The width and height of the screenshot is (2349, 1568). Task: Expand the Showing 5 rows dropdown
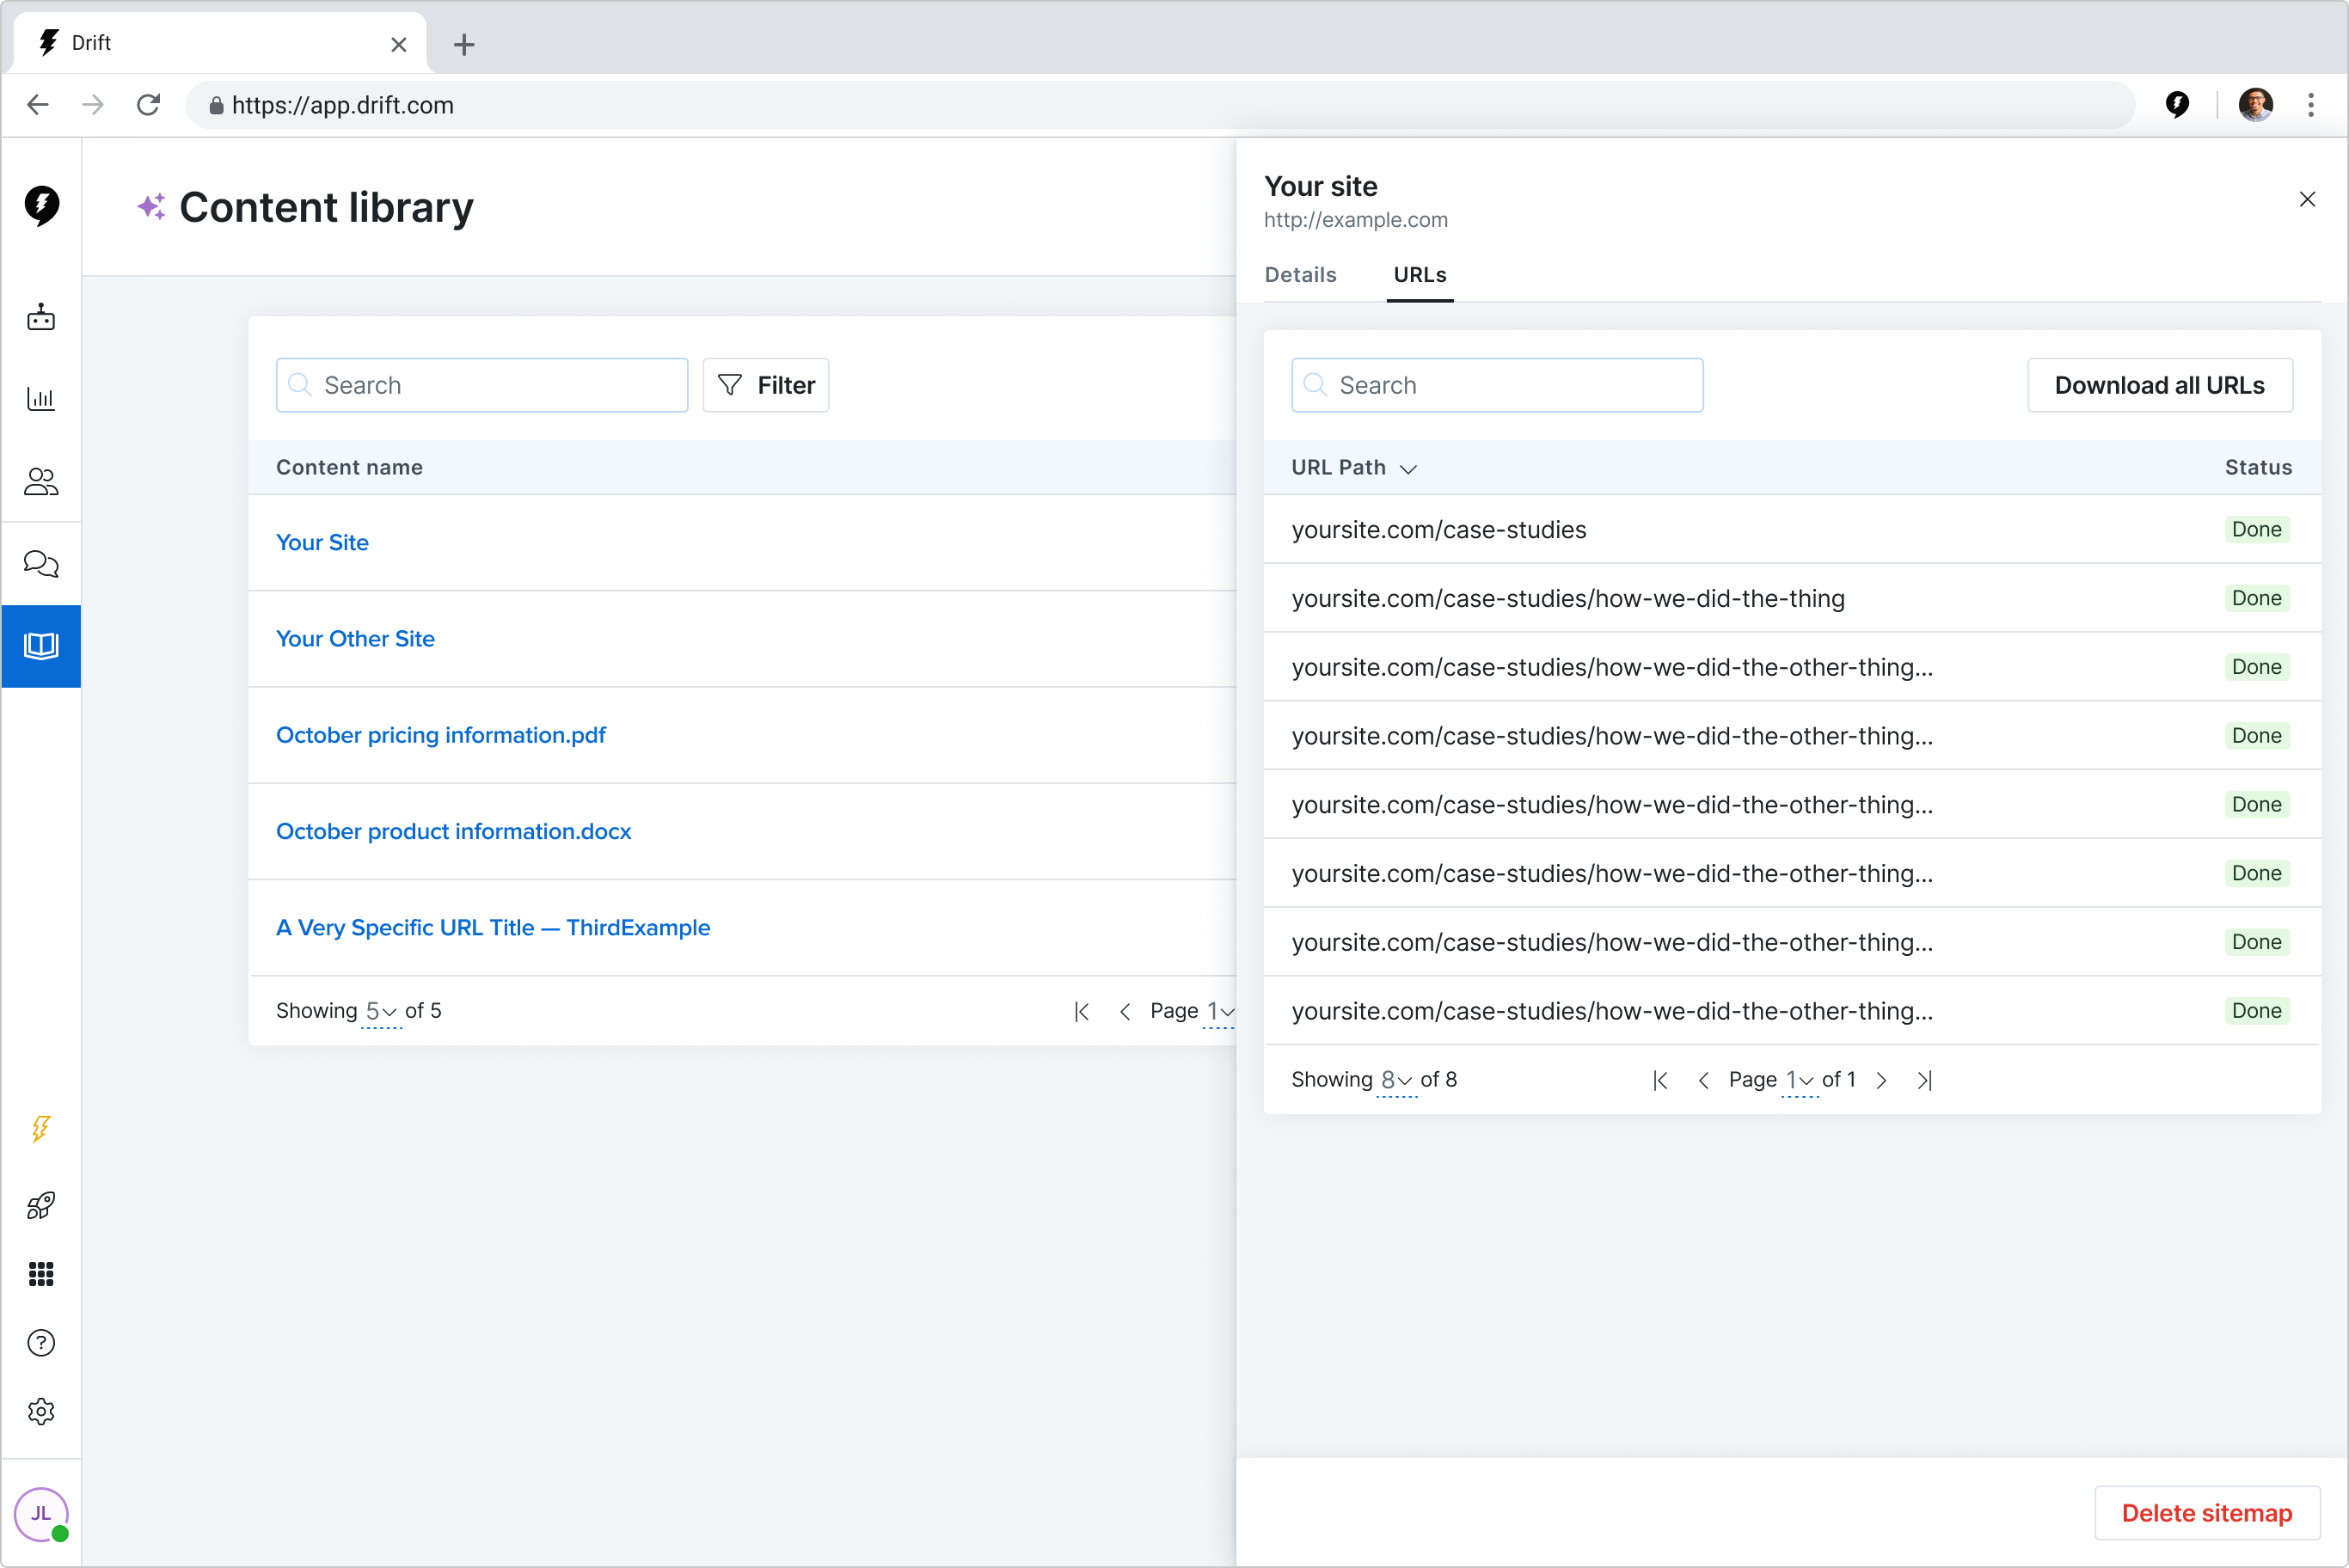381,1011
